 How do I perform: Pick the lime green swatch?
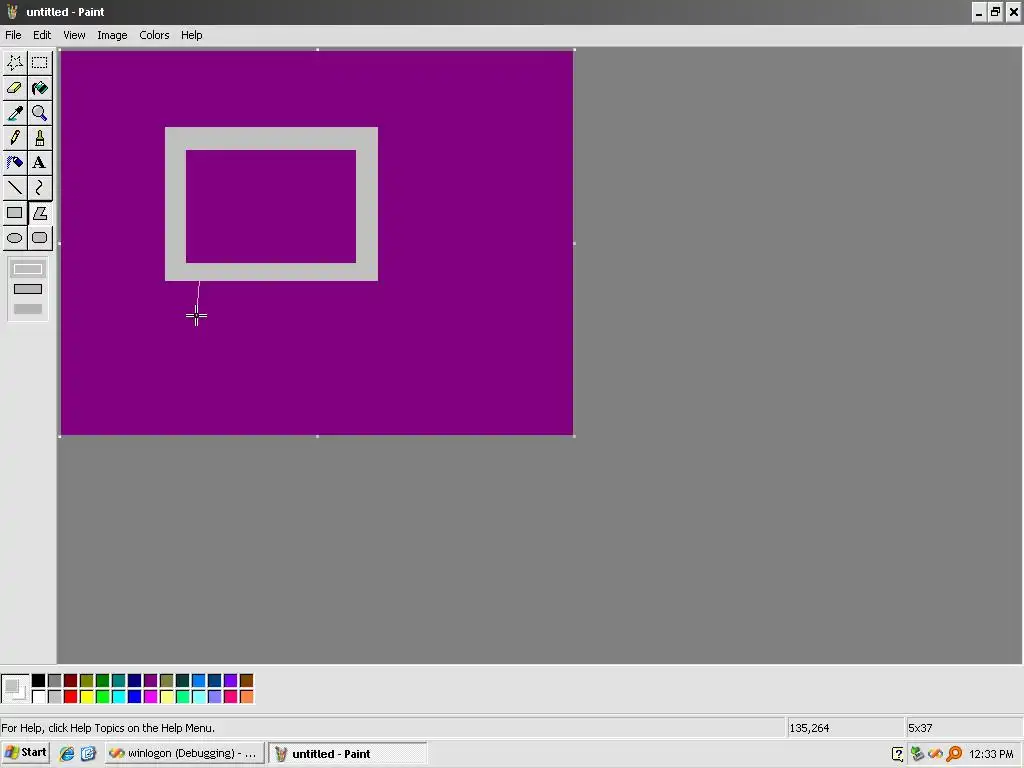[x=103, y=697]
